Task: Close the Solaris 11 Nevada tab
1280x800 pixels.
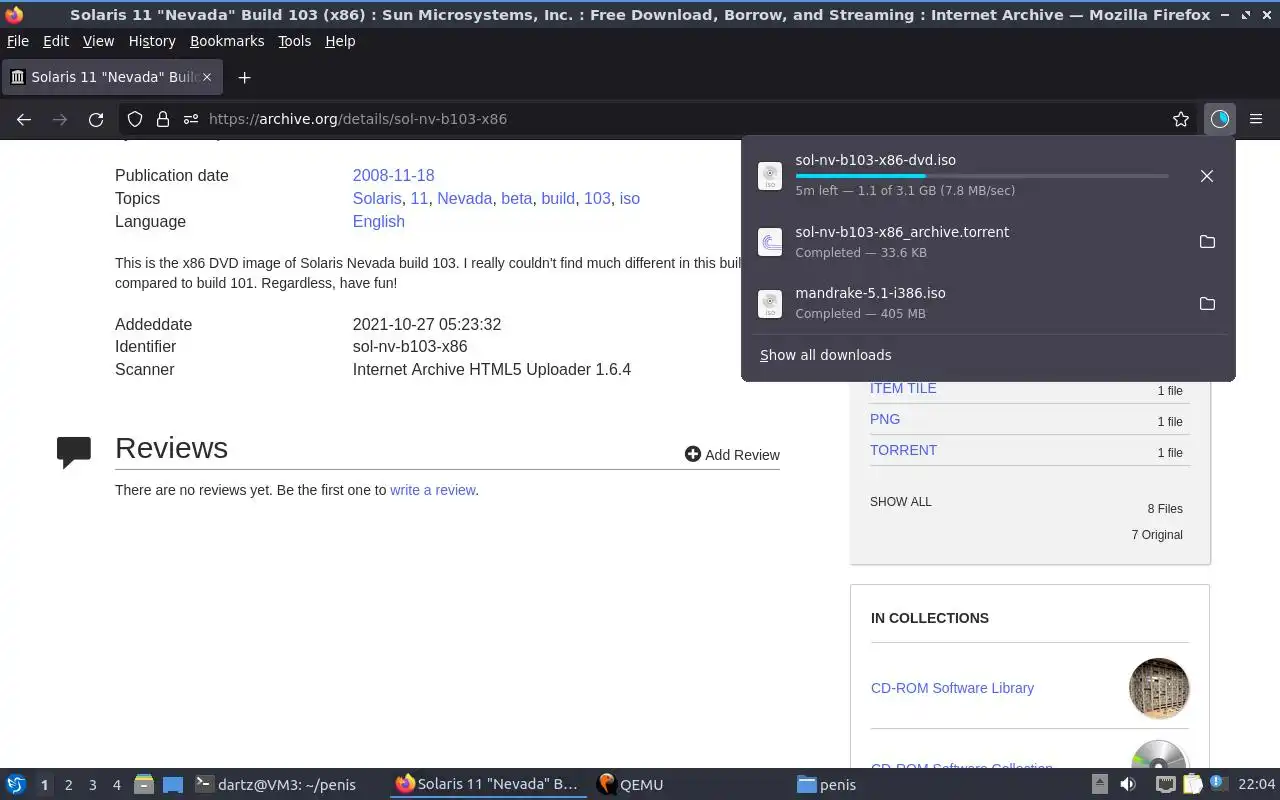Action: tap(208, 77)
